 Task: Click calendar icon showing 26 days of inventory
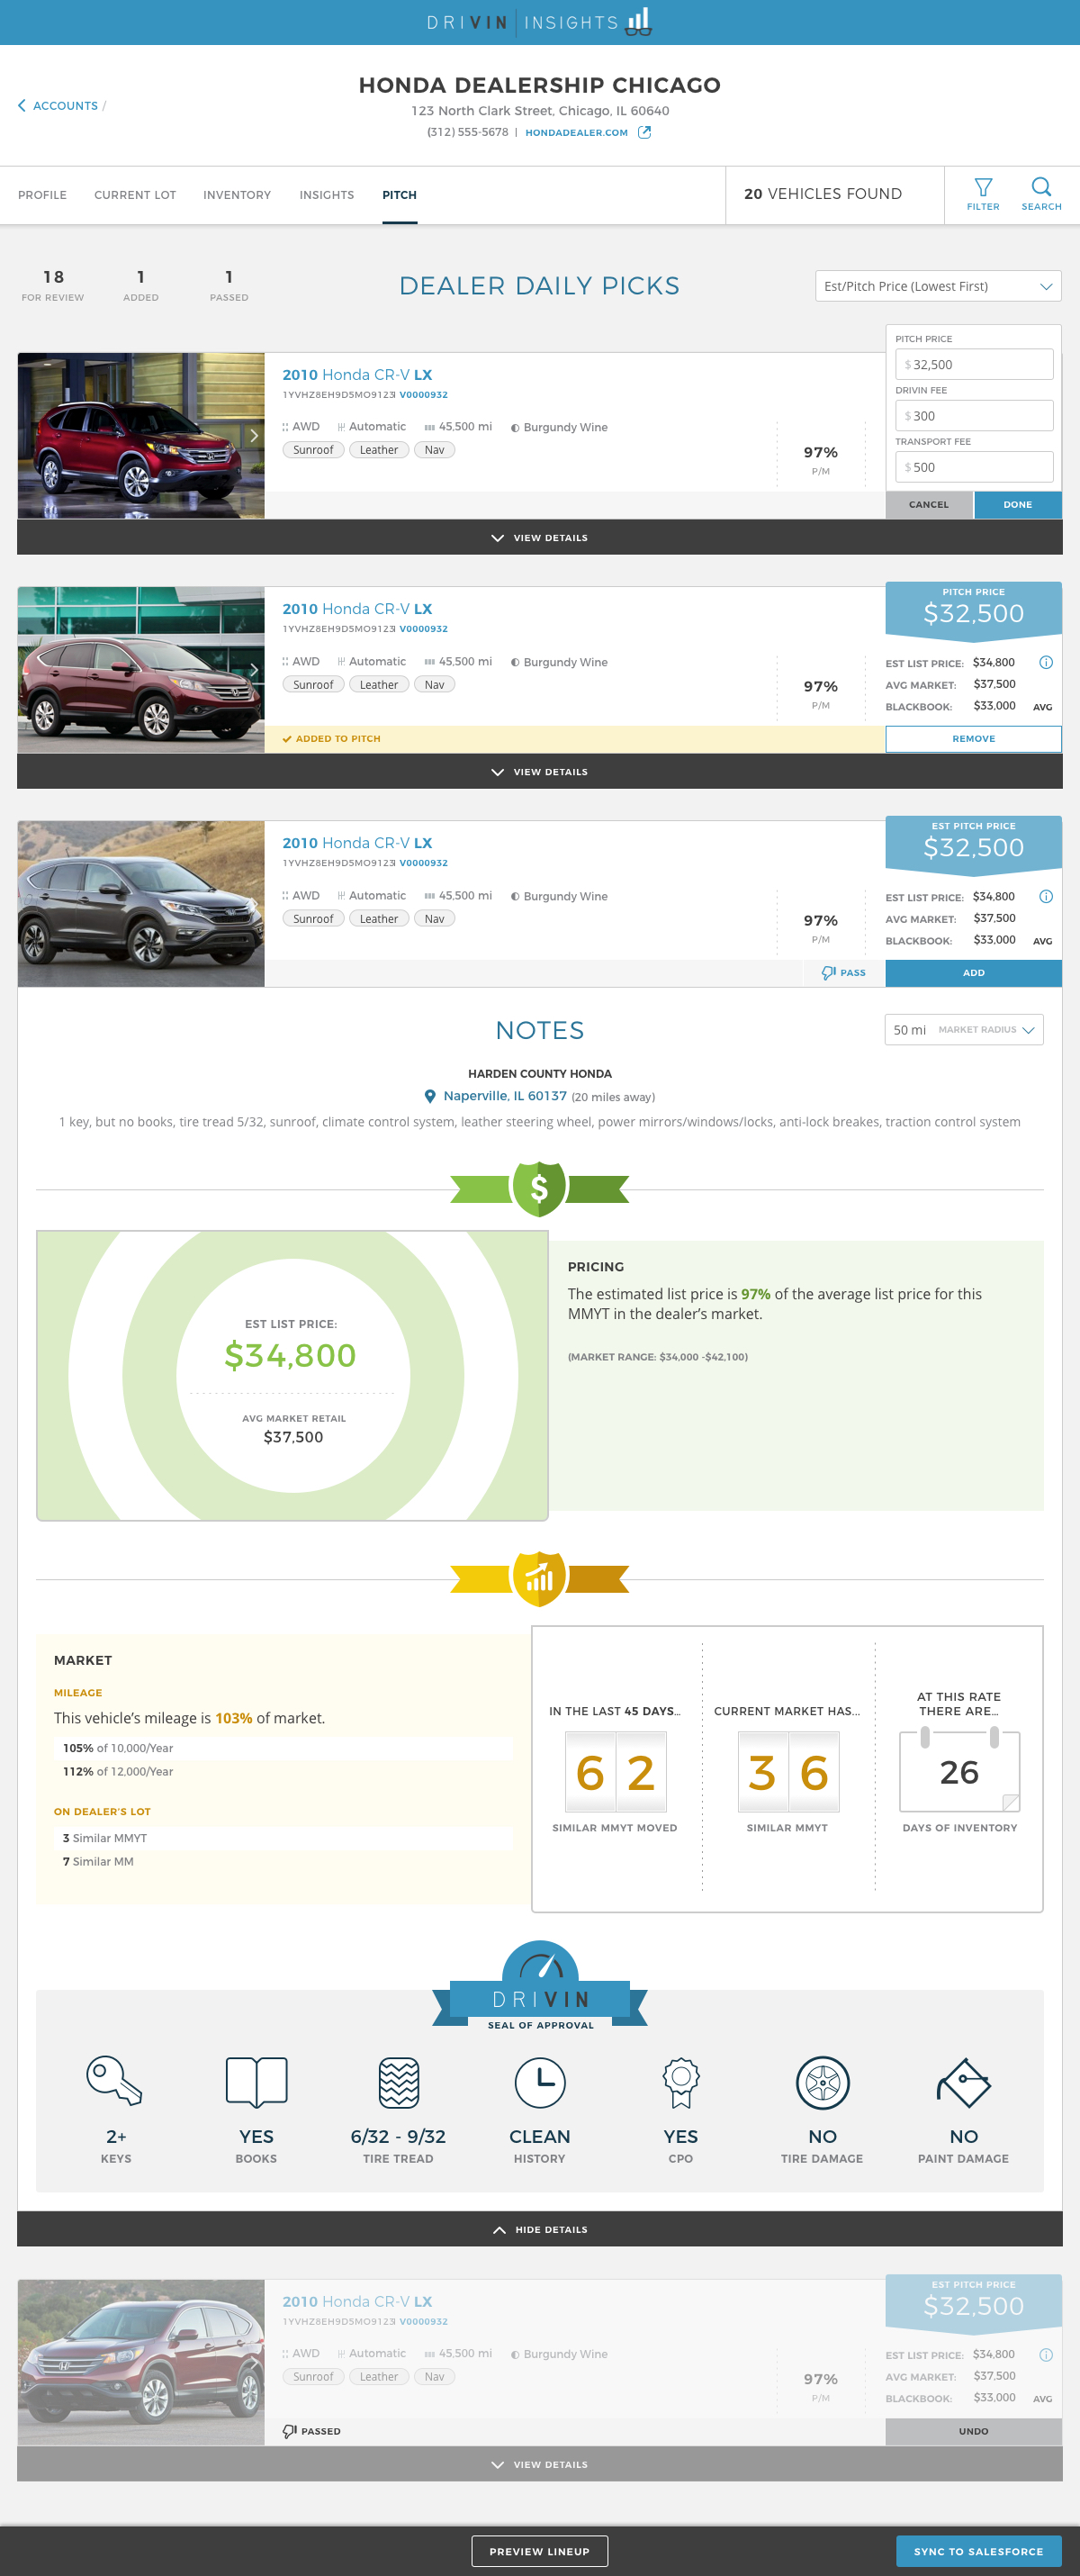[959, 1771]
